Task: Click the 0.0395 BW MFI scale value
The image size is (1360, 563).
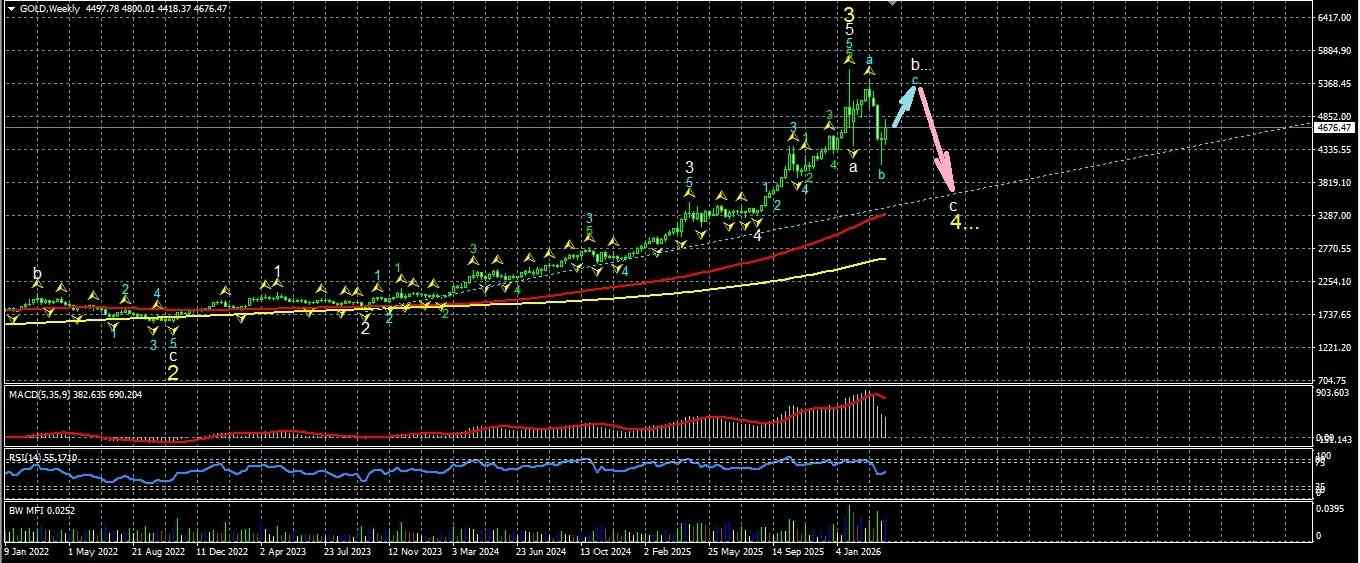Action: point(1331,510)
